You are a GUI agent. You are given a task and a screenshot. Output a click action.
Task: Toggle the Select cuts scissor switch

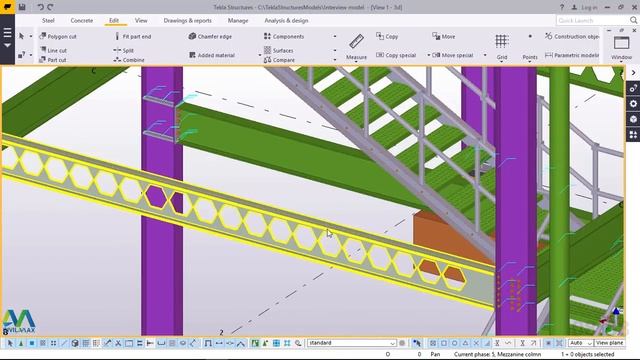(x=118, y=343)
